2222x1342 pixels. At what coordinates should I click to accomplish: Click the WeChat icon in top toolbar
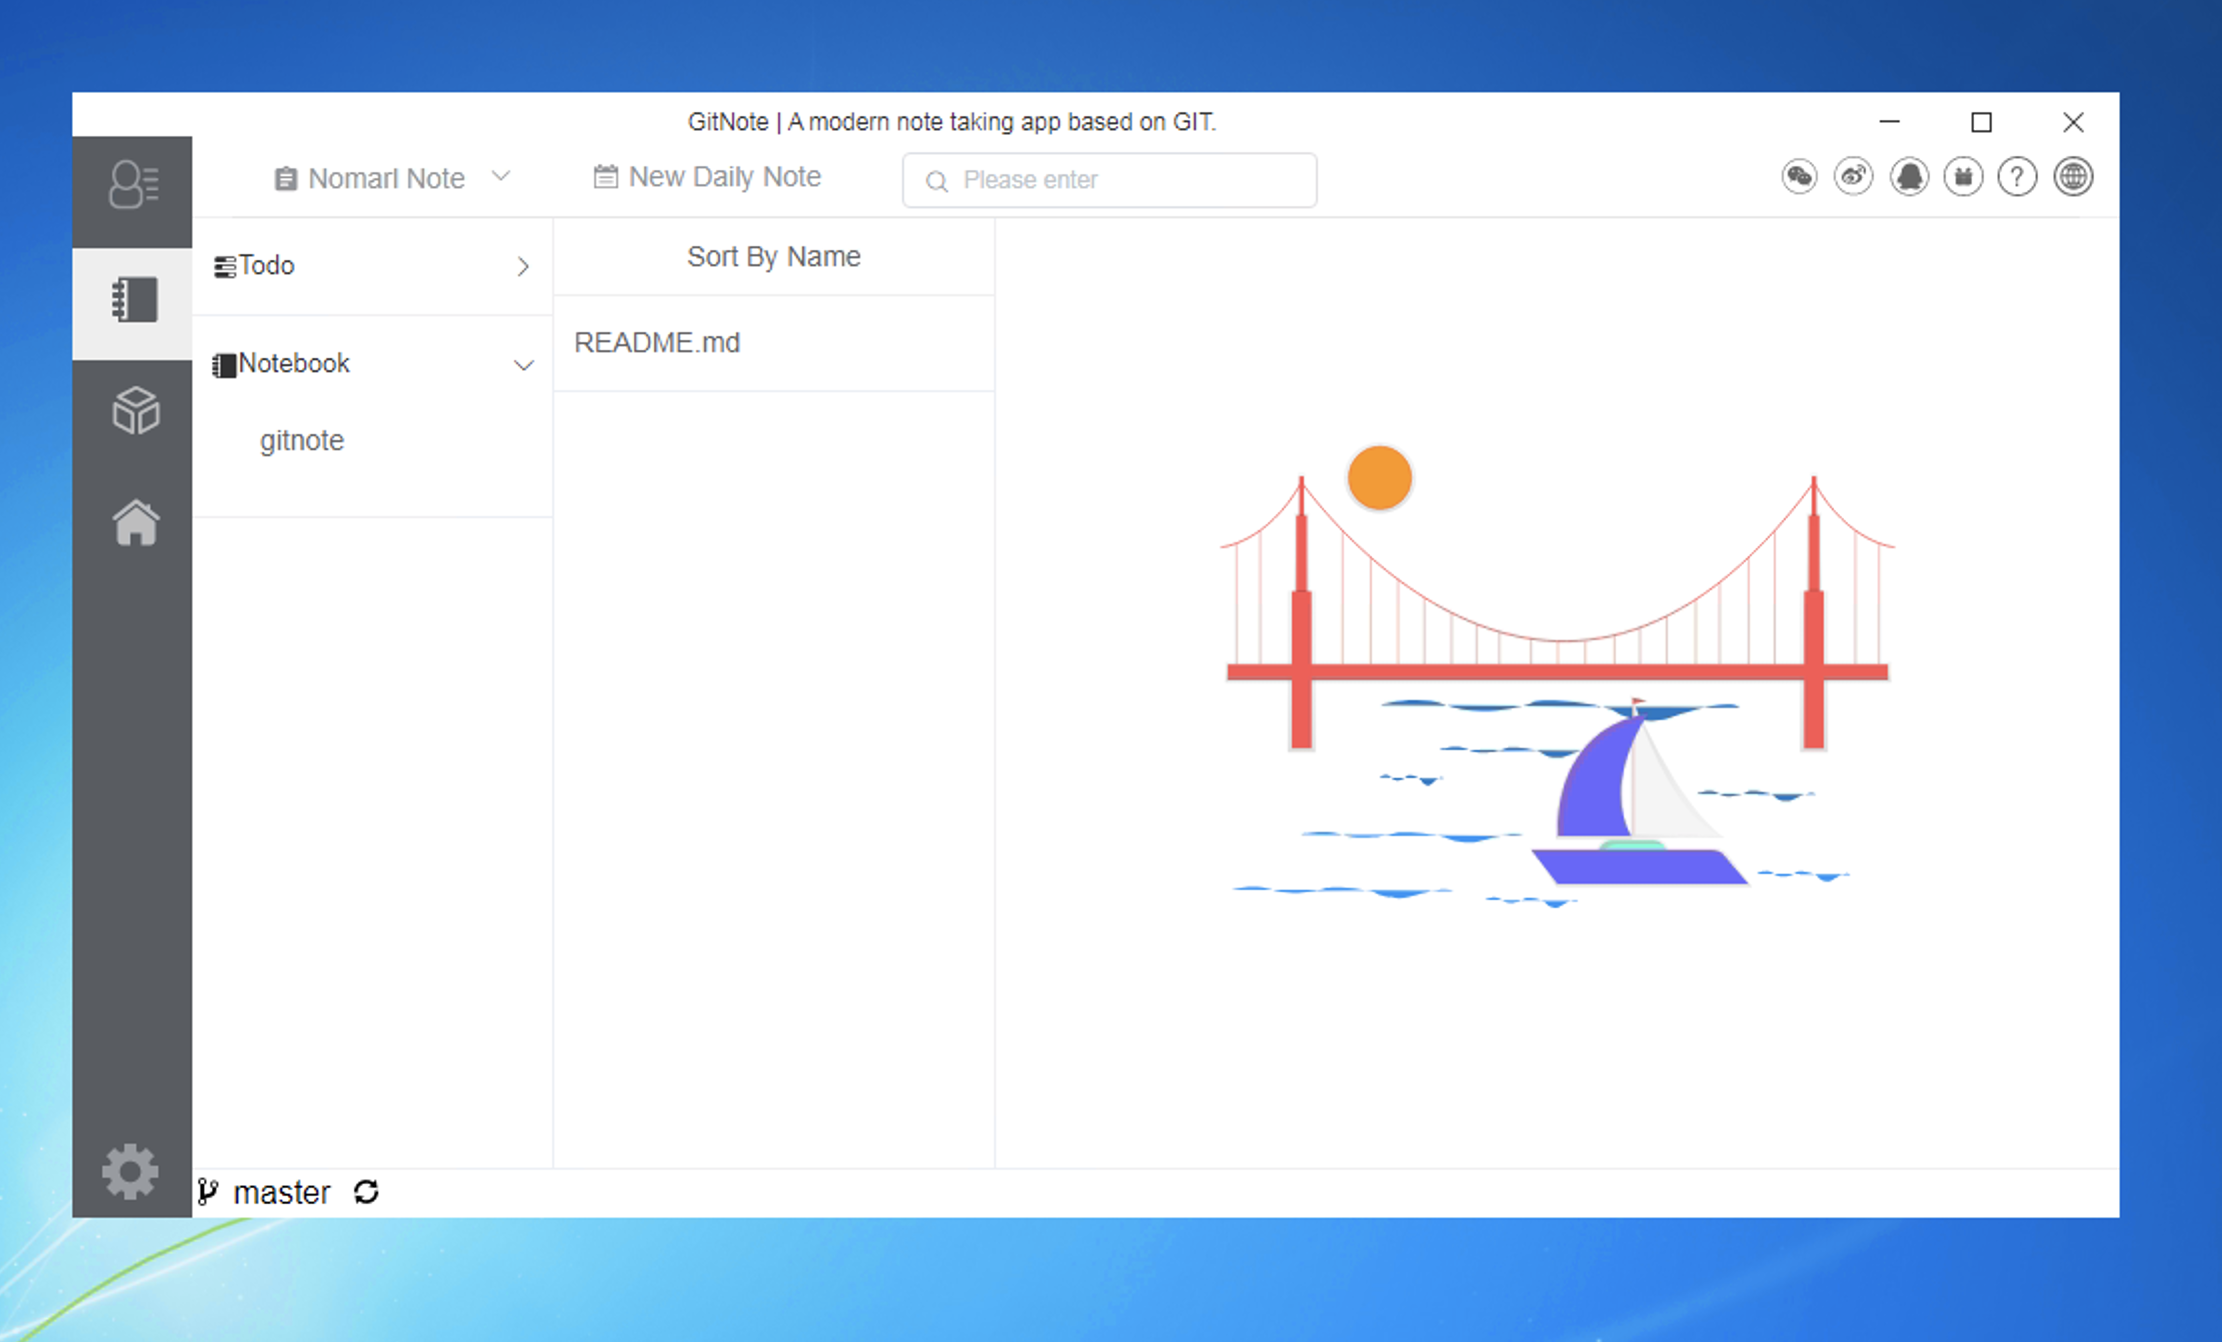tap(1799, 177)
